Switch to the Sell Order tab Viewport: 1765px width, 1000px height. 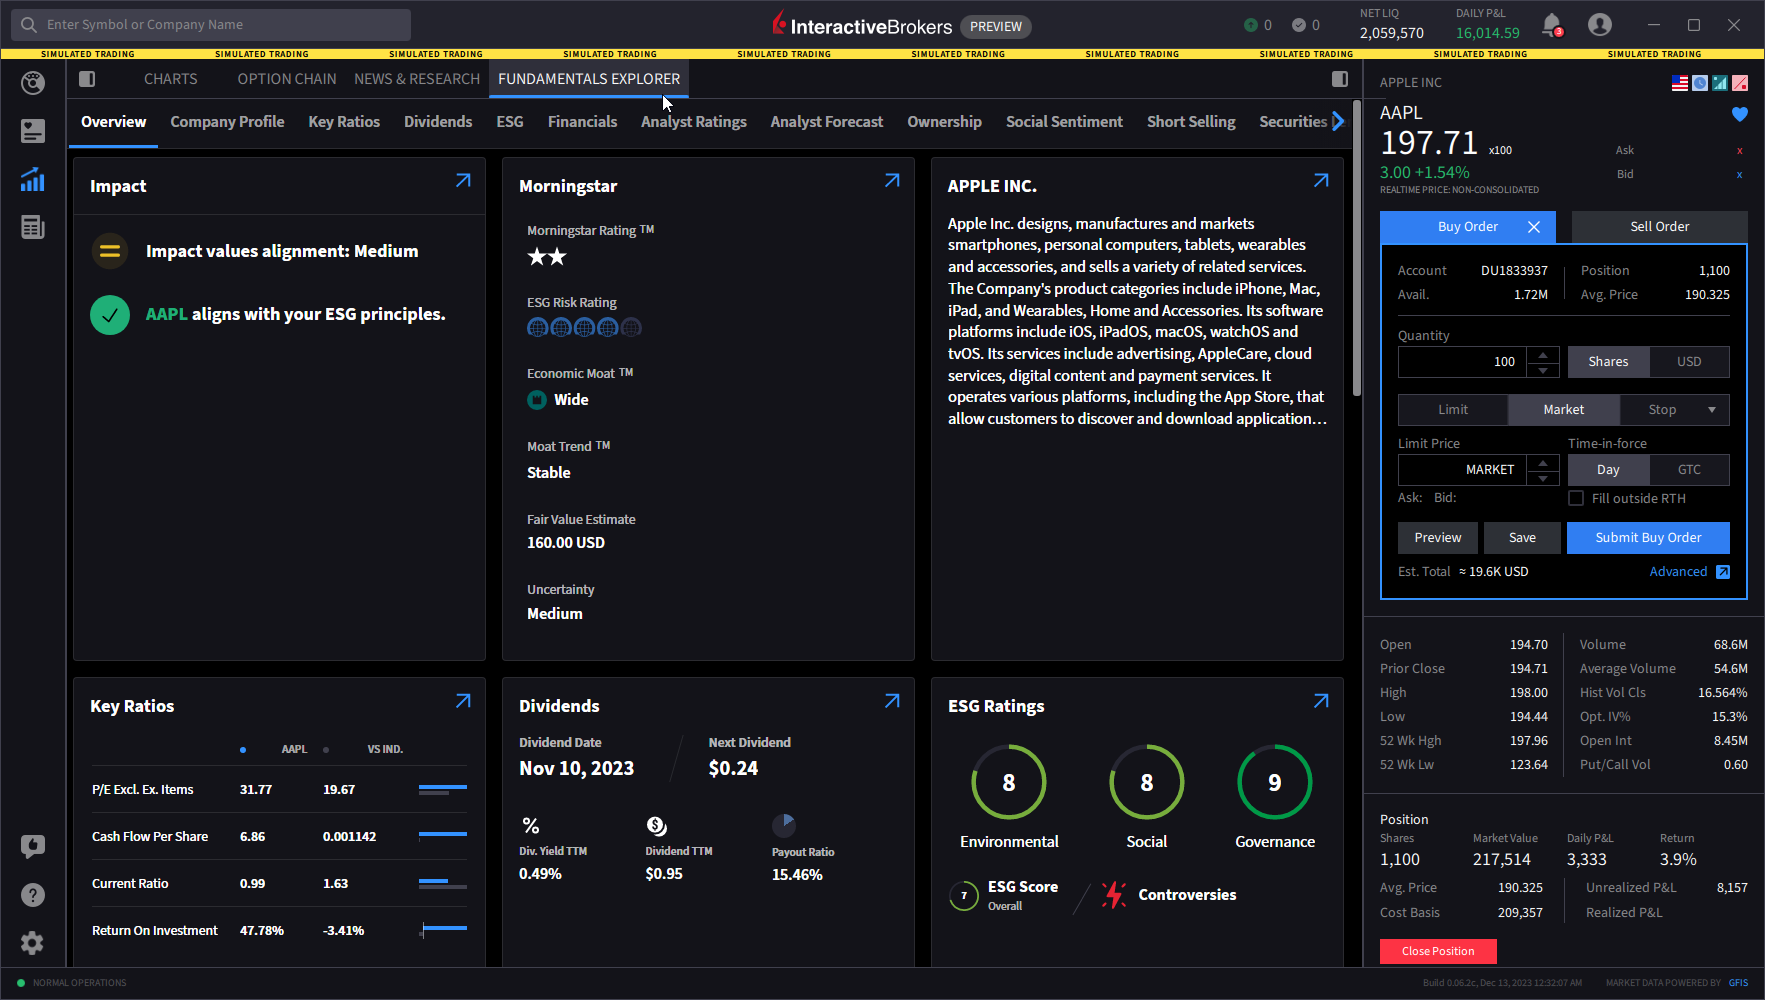(1660, 227)
